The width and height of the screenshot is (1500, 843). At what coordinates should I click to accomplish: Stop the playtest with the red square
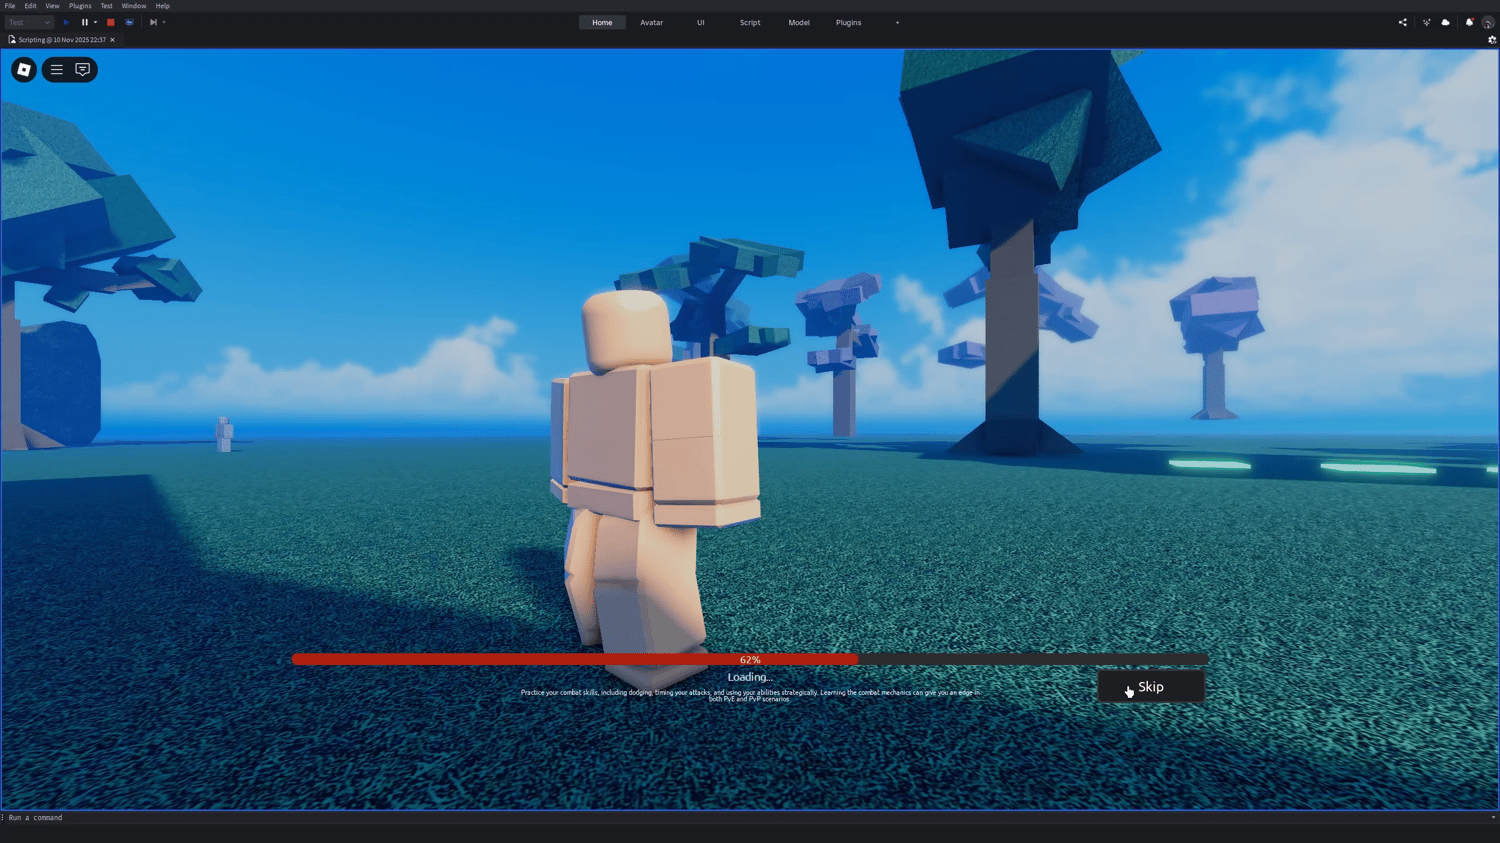(x=111, y=22)
